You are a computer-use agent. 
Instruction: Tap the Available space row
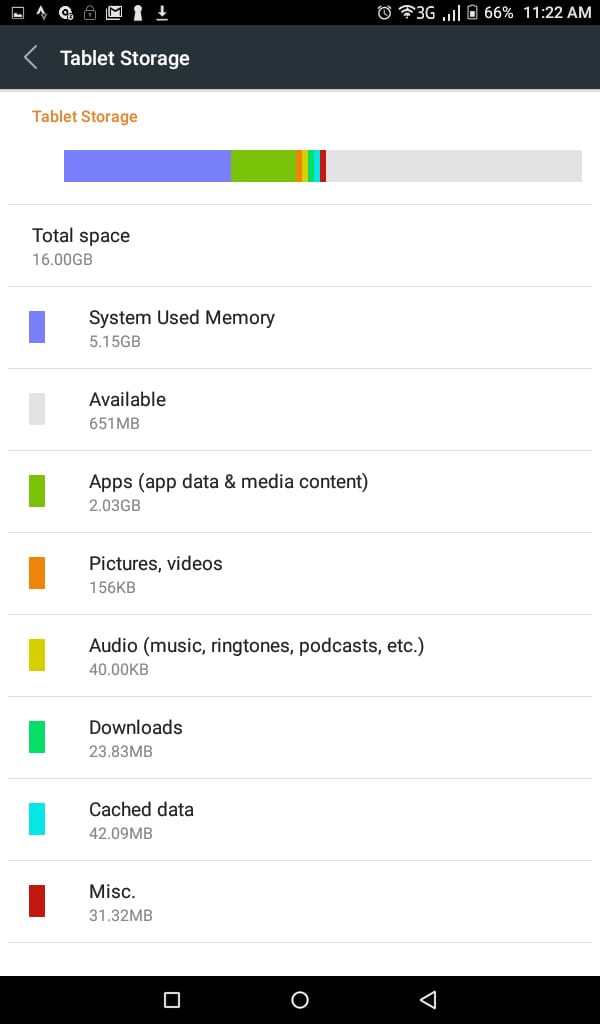tap(300, 409)
